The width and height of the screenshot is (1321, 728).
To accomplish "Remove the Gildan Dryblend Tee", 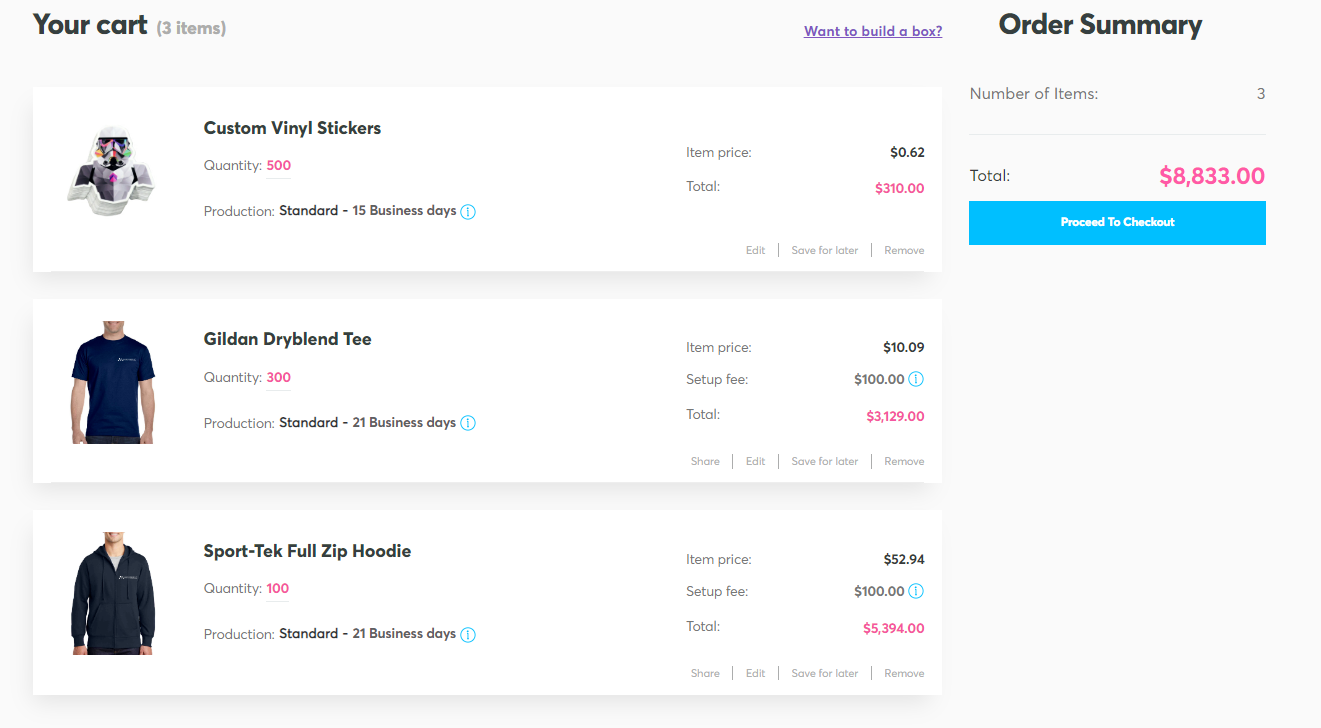I will [904, 461].
